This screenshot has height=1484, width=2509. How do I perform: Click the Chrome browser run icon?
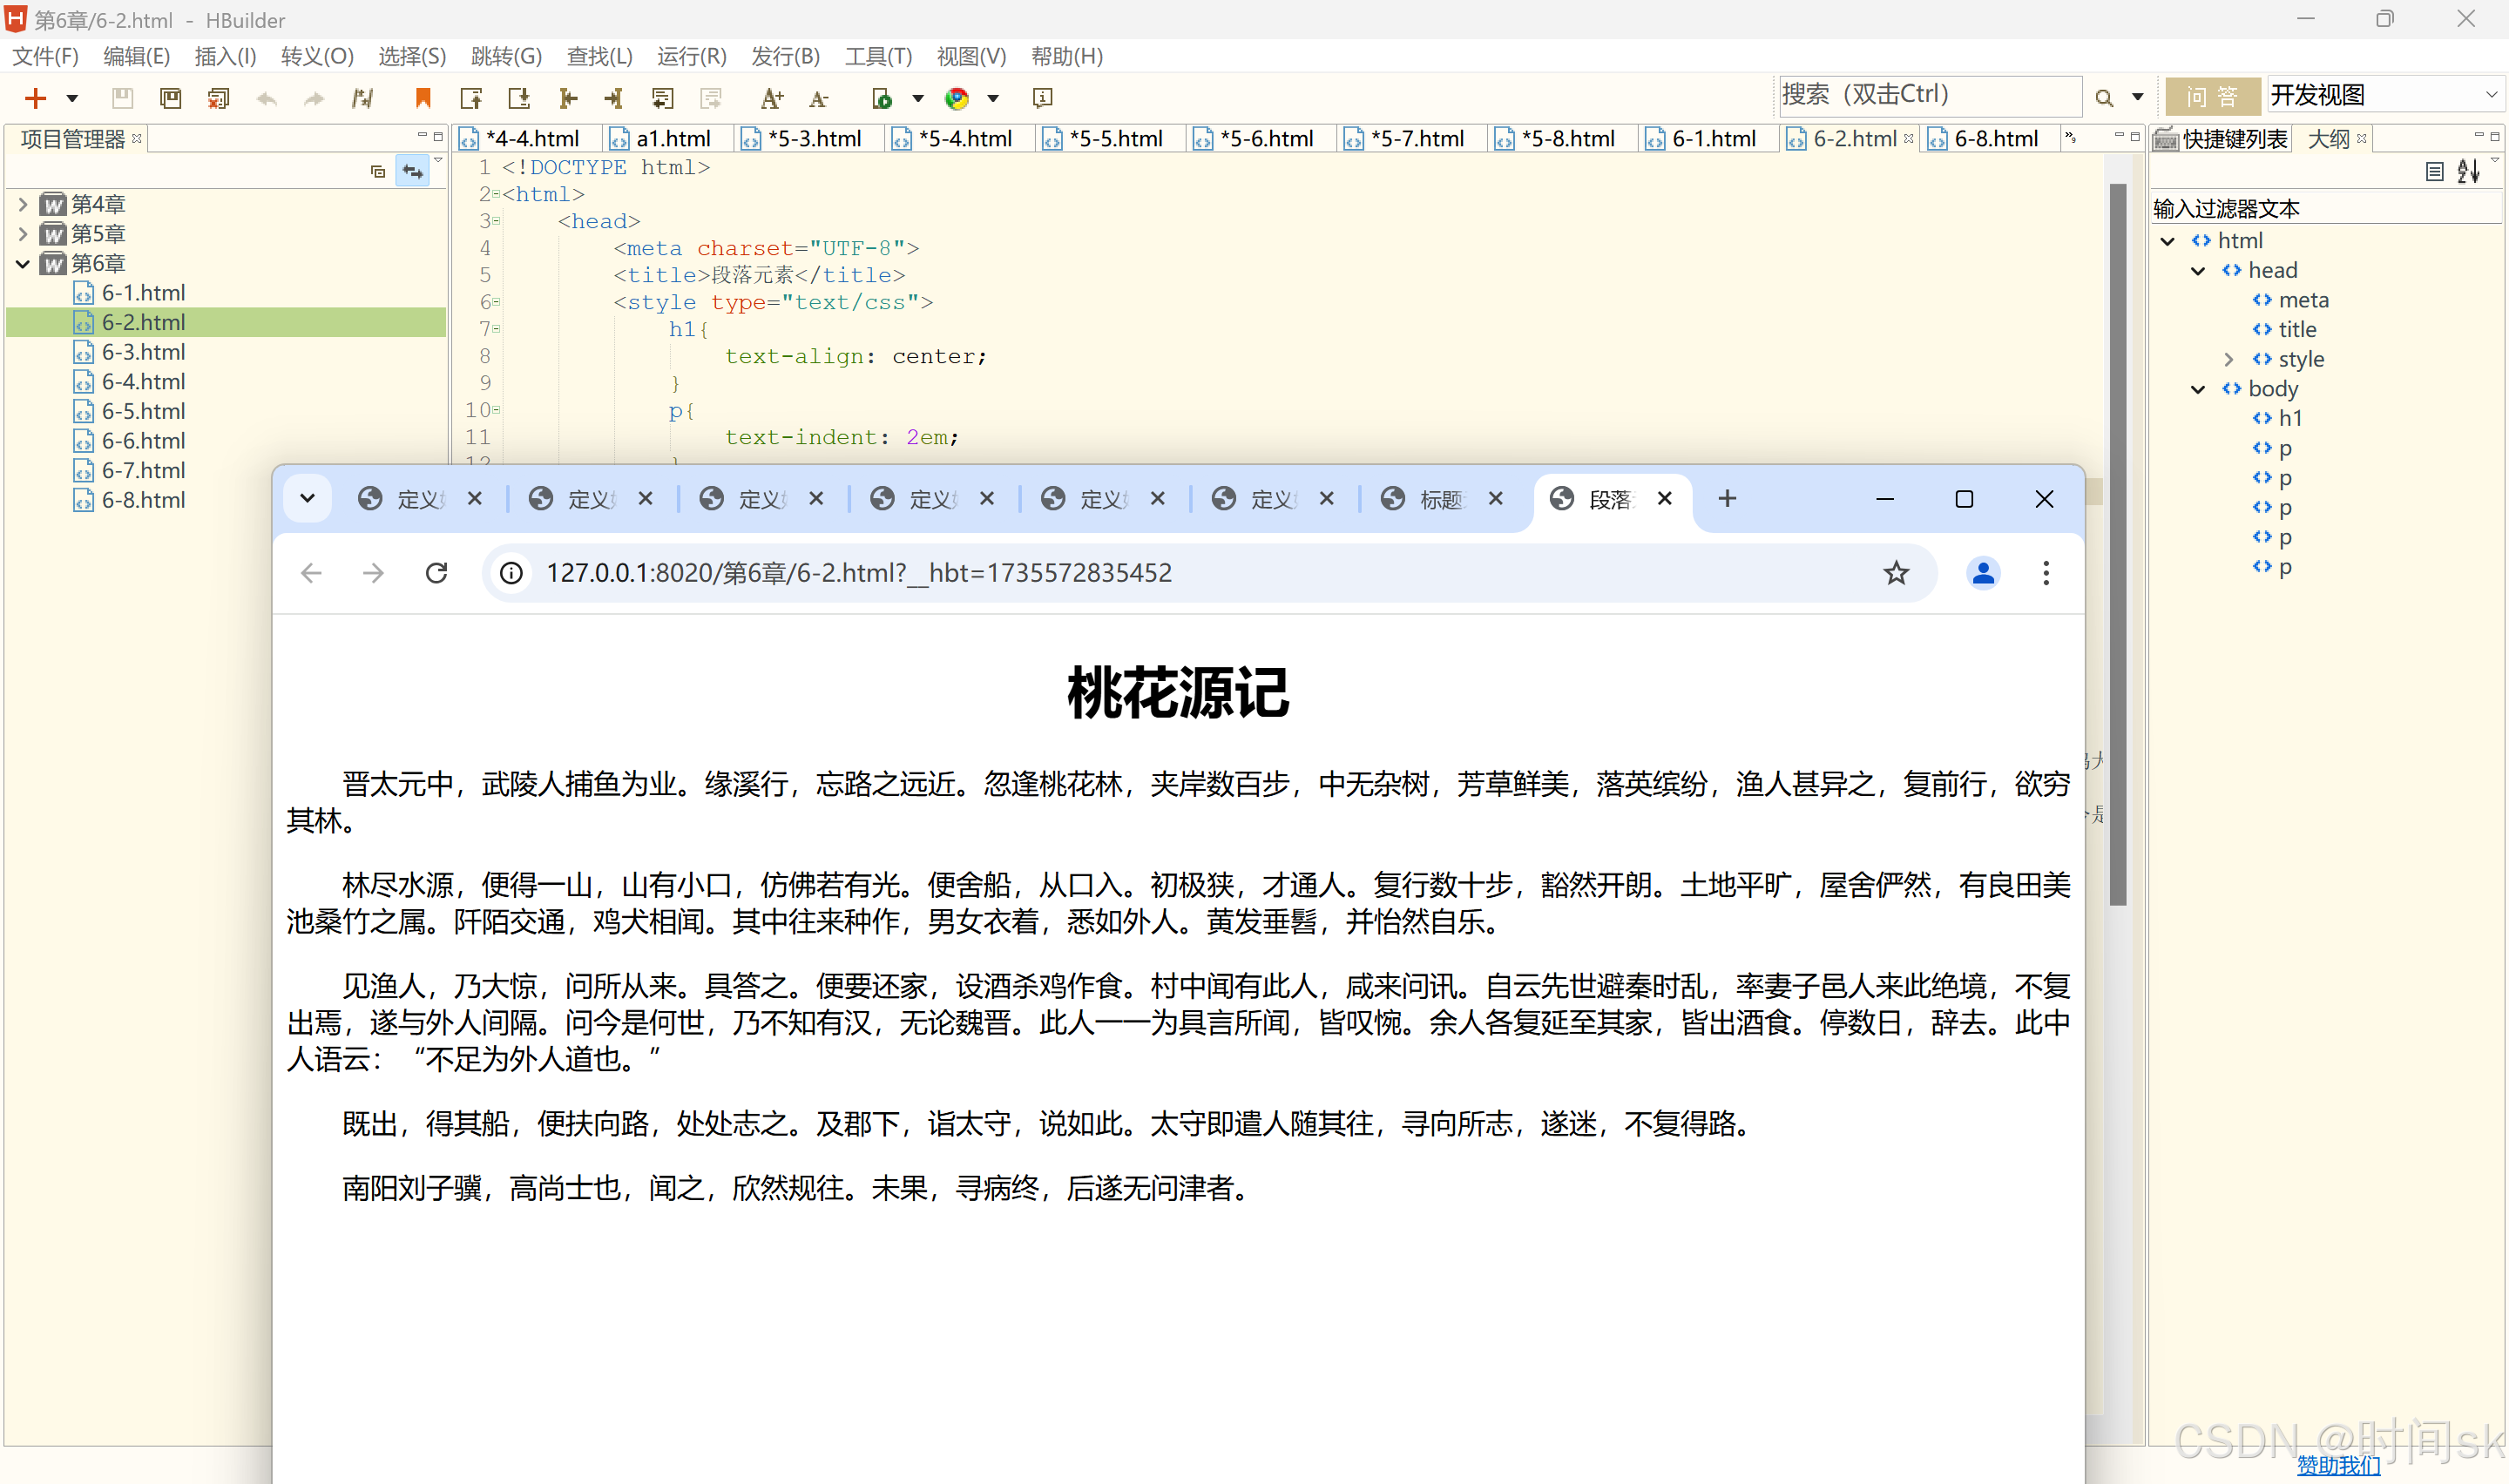(x=957, y=98)
